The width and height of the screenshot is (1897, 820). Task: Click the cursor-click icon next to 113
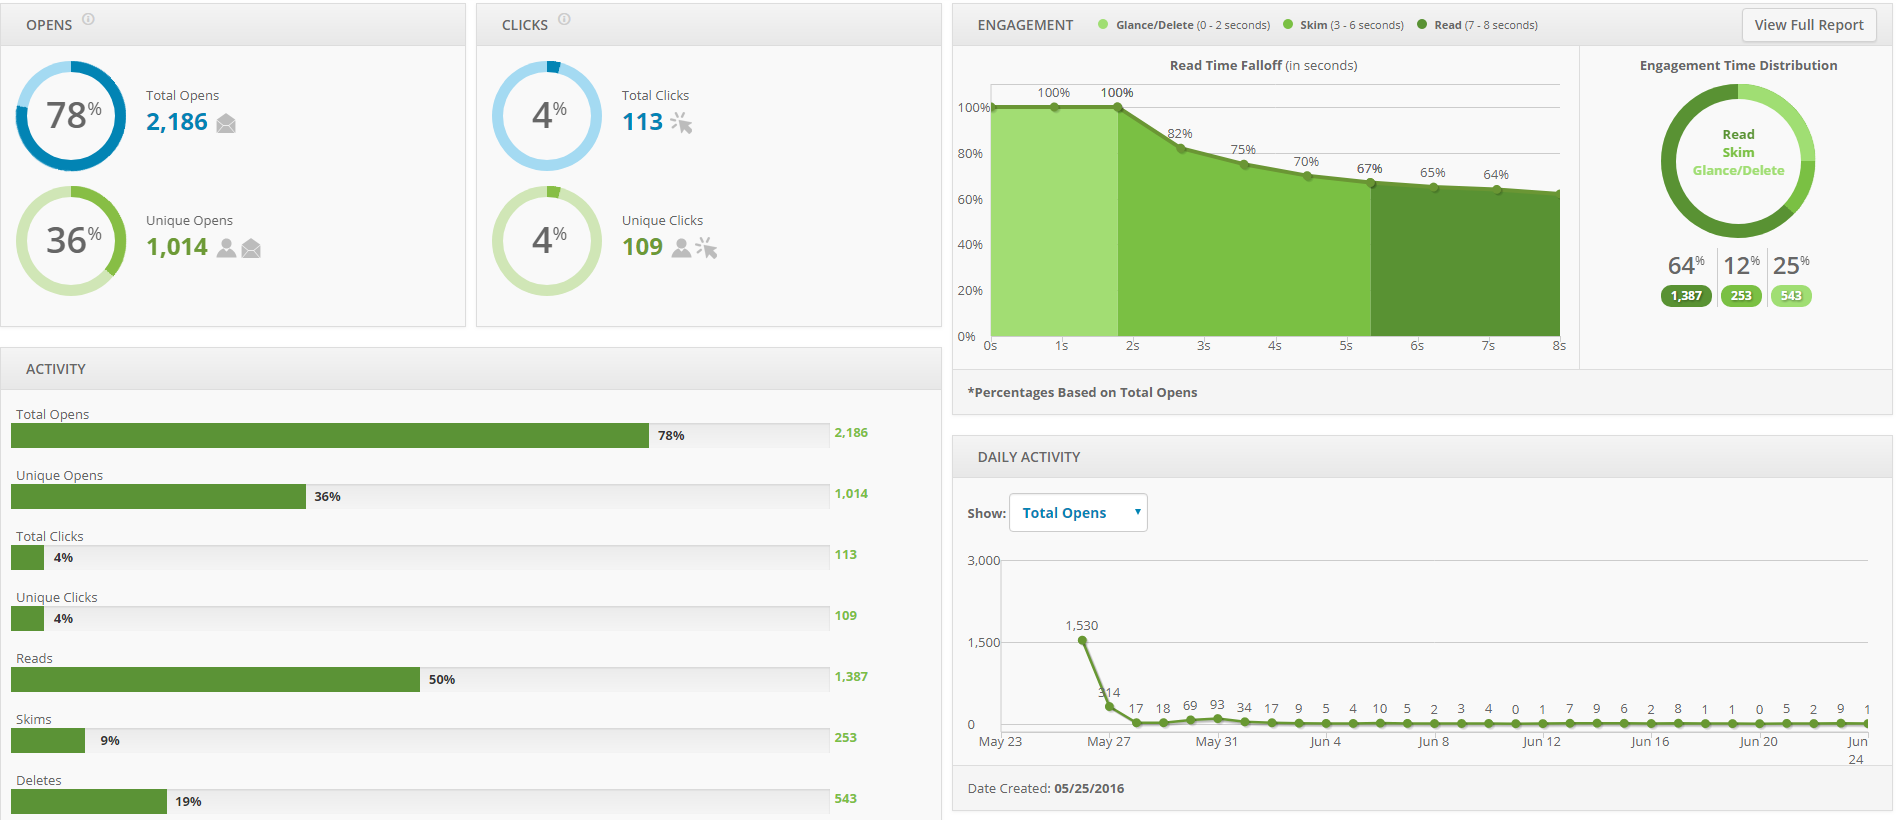tap(681, 123)
